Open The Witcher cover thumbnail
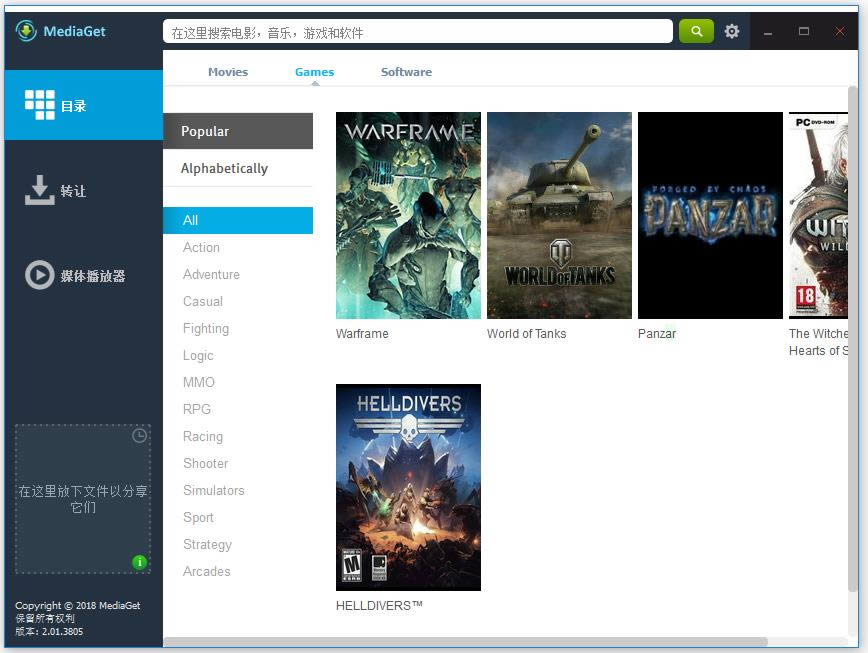 point(818,215)
